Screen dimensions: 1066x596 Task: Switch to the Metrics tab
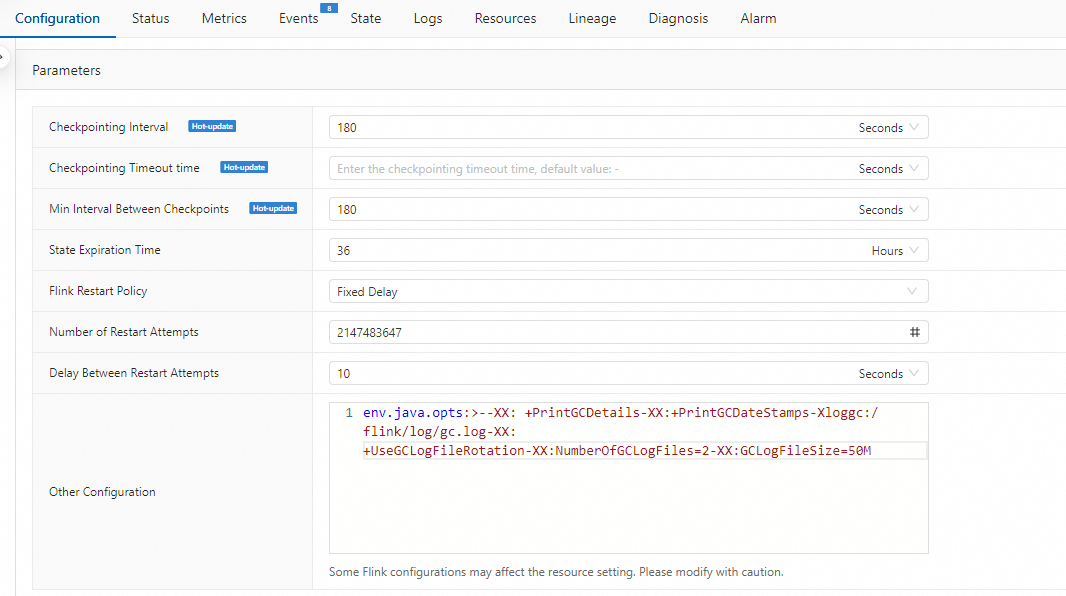[224, 18]
